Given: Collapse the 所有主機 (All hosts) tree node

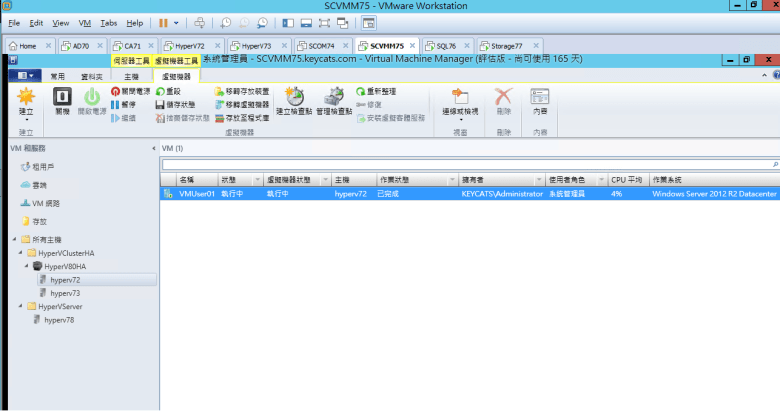Looking at the screenshot, I should tap(14, 239).
